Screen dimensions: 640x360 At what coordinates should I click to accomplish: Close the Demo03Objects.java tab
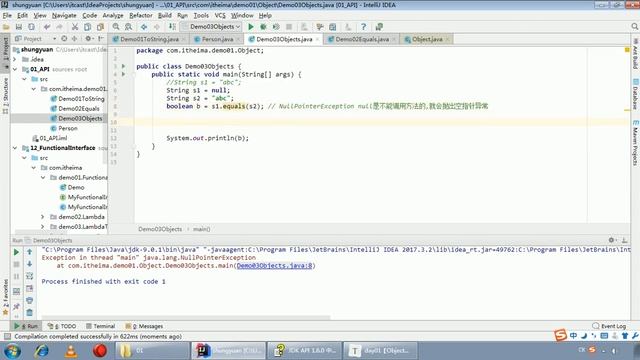pos(318,39)
